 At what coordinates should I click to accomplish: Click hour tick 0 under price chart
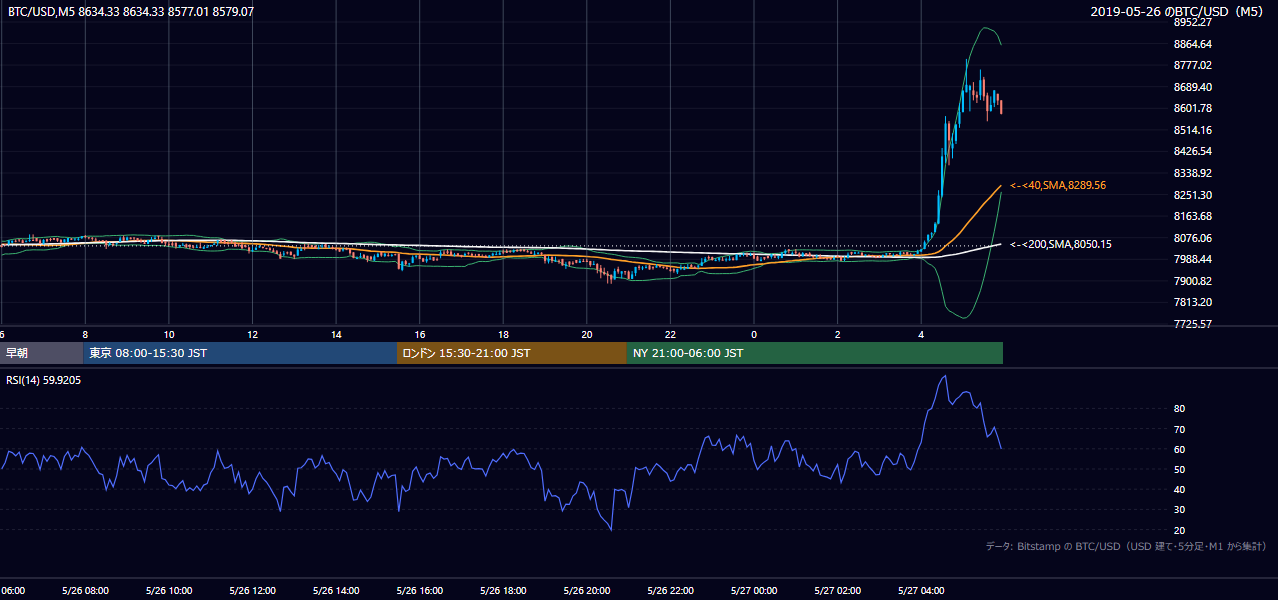[754, 335]
